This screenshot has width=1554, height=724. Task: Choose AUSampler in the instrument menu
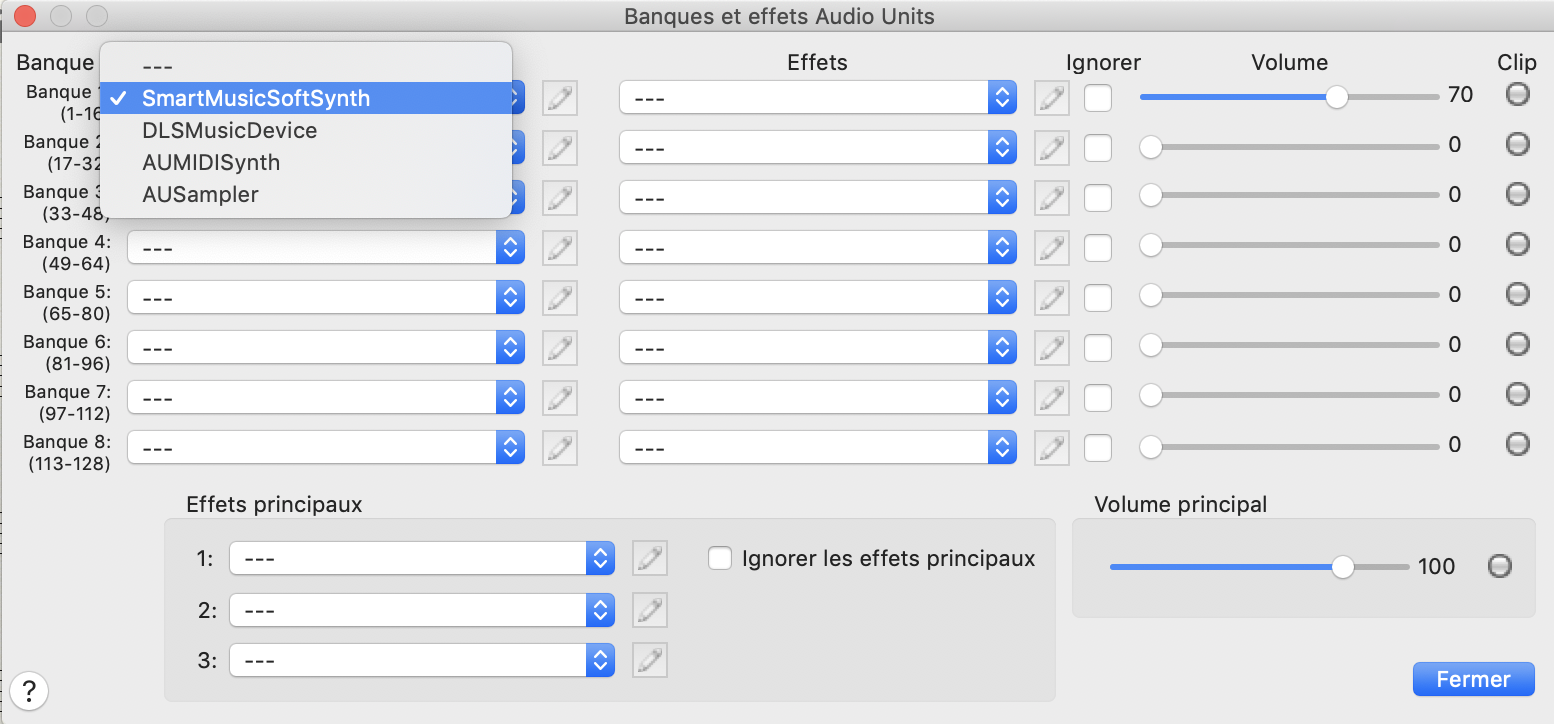pos(200,195)
